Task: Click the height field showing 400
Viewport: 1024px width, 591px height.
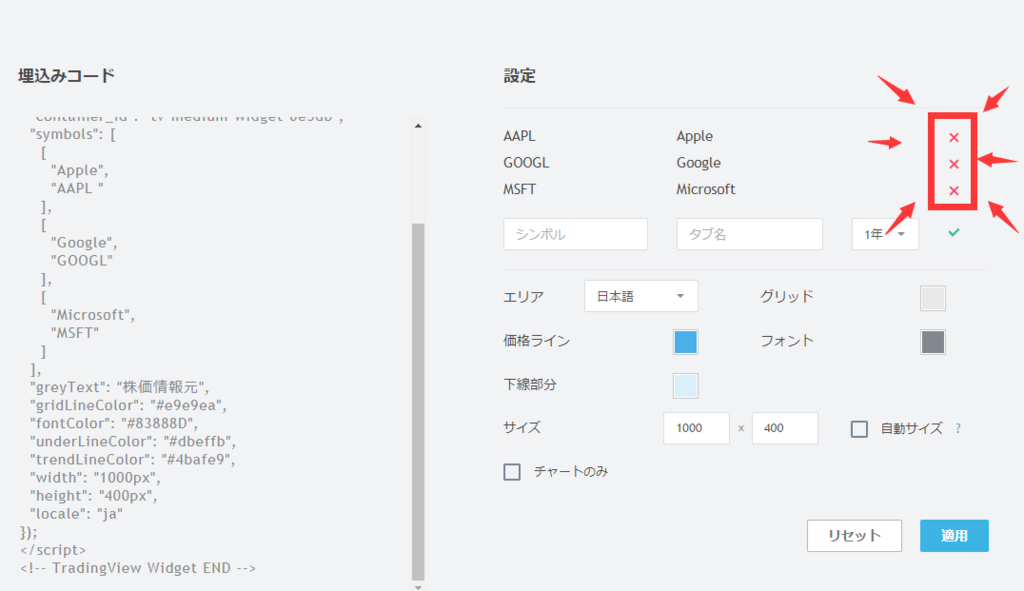Action: [784, 428]
